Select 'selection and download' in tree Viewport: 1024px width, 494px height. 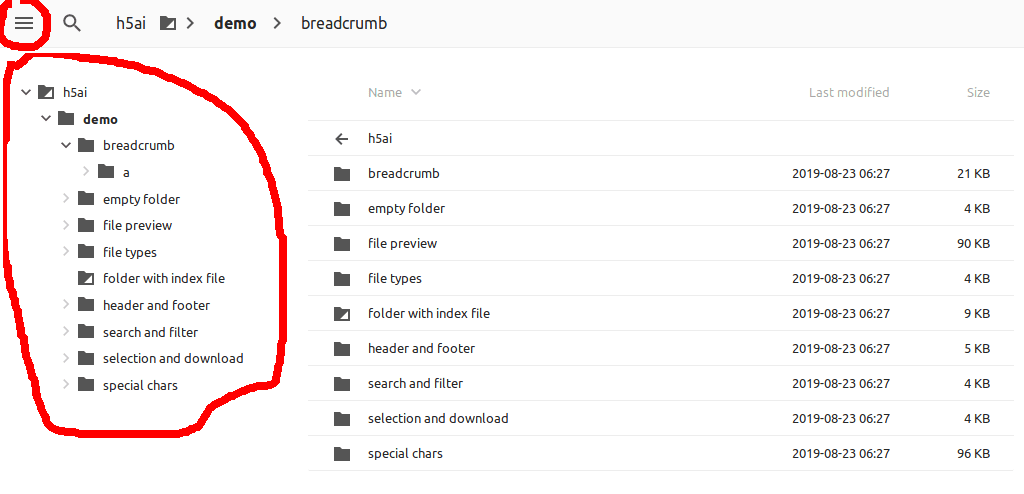(172, 358)
